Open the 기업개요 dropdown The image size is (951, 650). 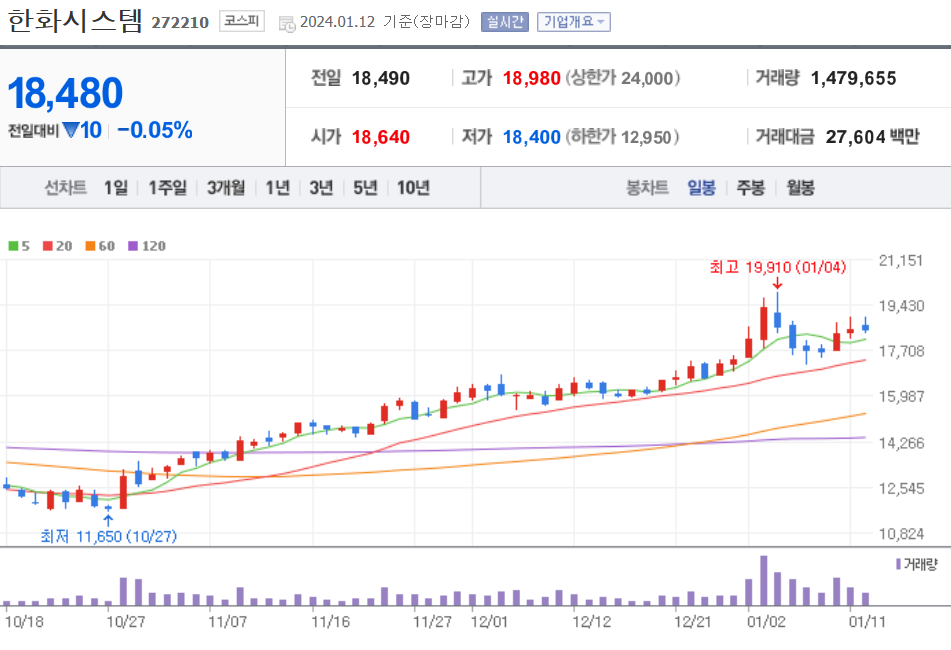(573, 22)
